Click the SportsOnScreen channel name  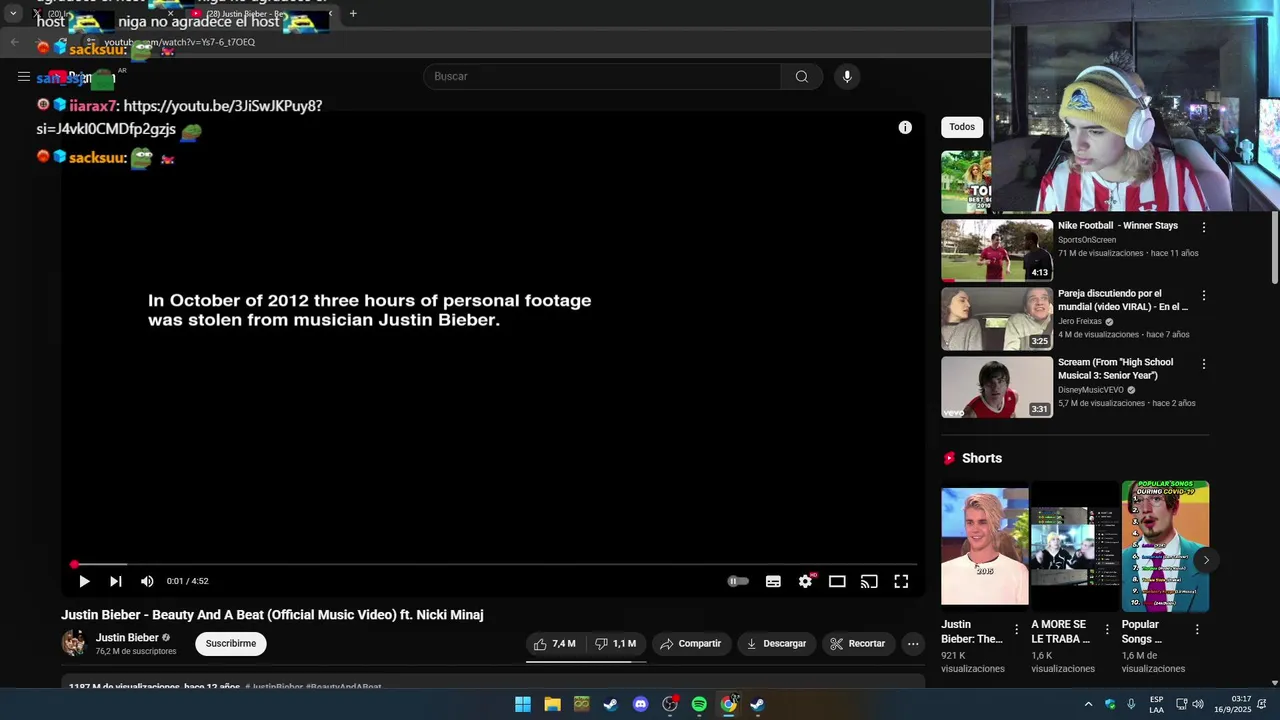pyautogui.click(x=1087, y=240)
